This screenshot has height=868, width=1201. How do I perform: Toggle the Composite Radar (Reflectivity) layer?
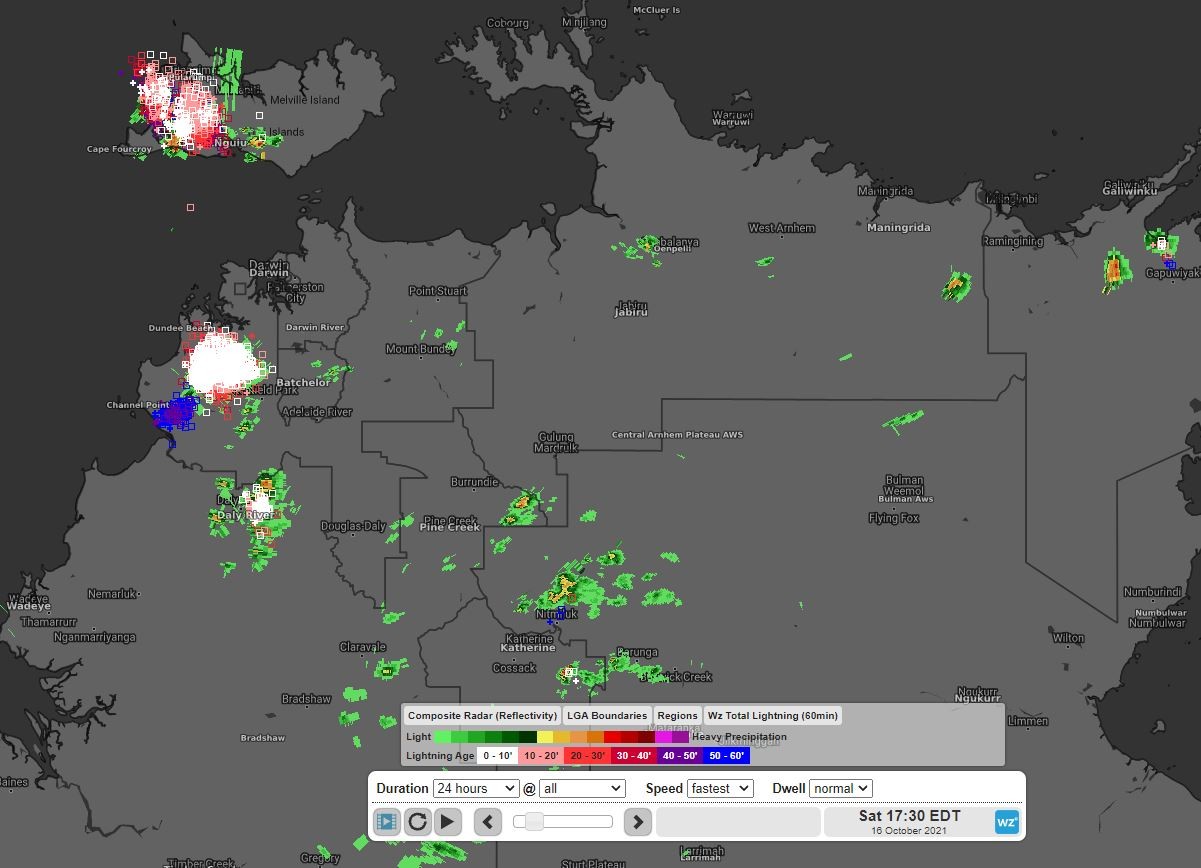(482, 716)
